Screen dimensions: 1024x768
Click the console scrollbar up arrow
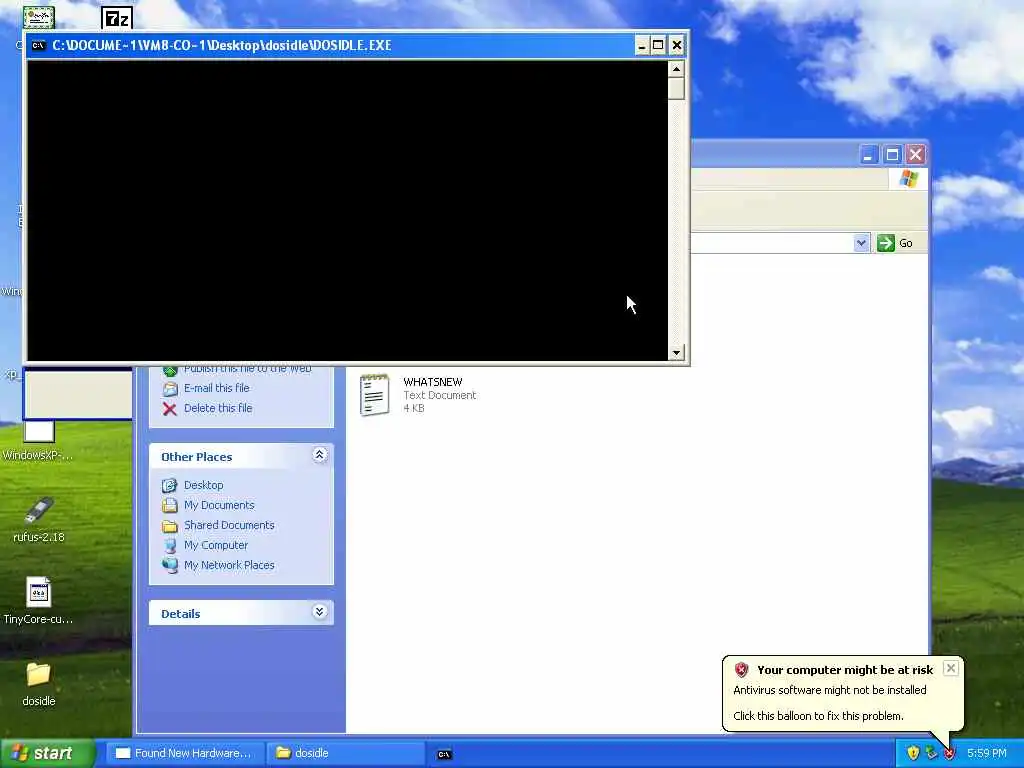coord(676,69)
